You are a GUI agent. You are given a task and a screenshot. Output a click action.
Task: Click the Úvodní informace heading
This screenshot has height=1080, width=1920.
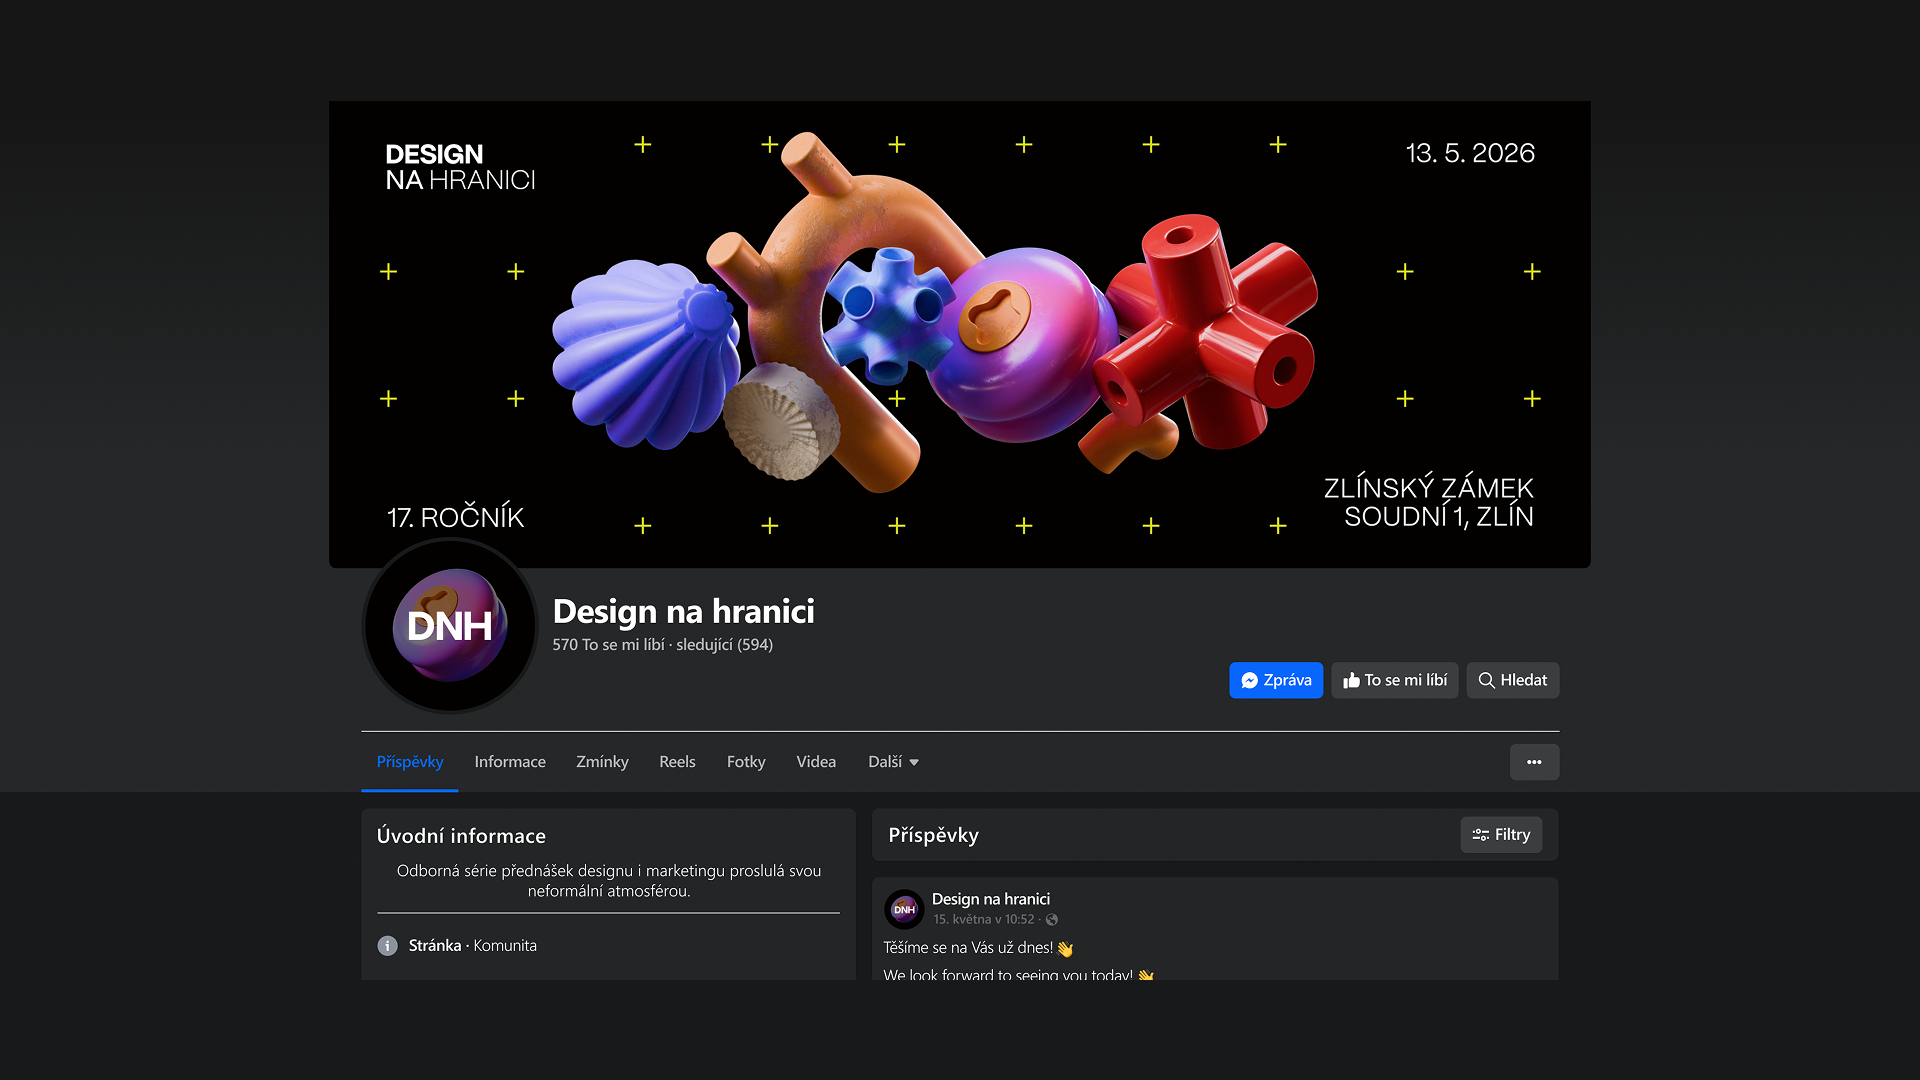coord(461,836)
